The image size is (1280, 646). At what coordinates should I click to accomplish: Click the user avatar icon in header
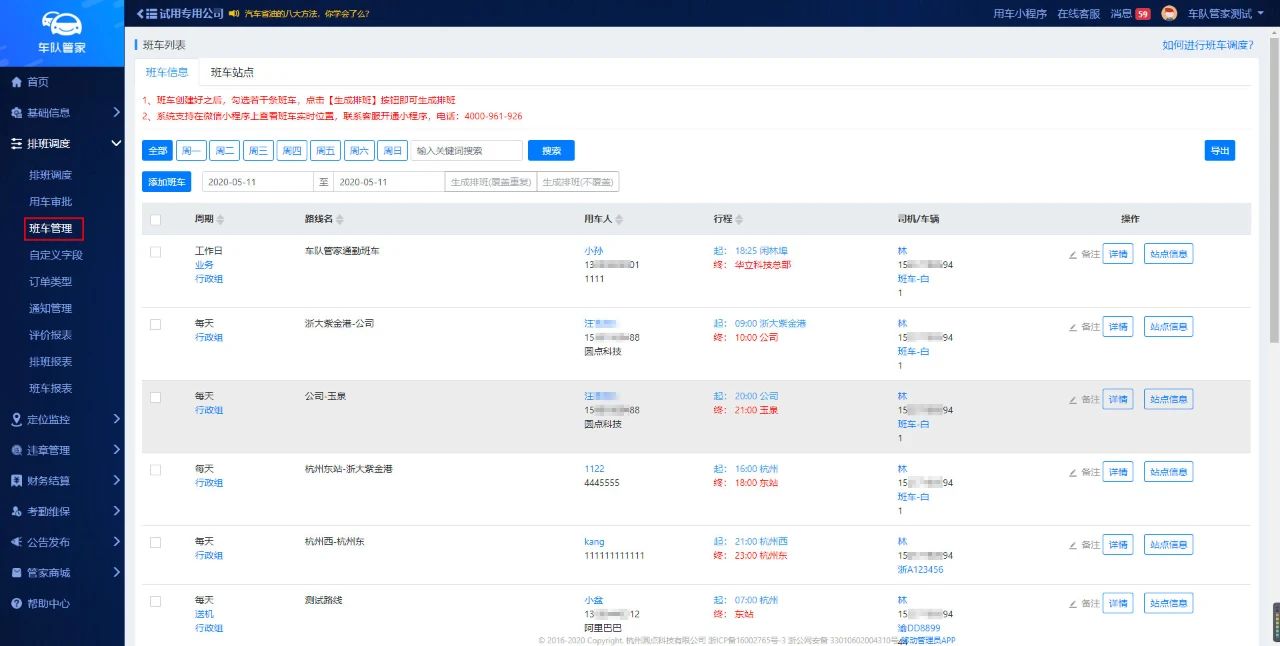pyautogui.click(x=1168, y=13)
